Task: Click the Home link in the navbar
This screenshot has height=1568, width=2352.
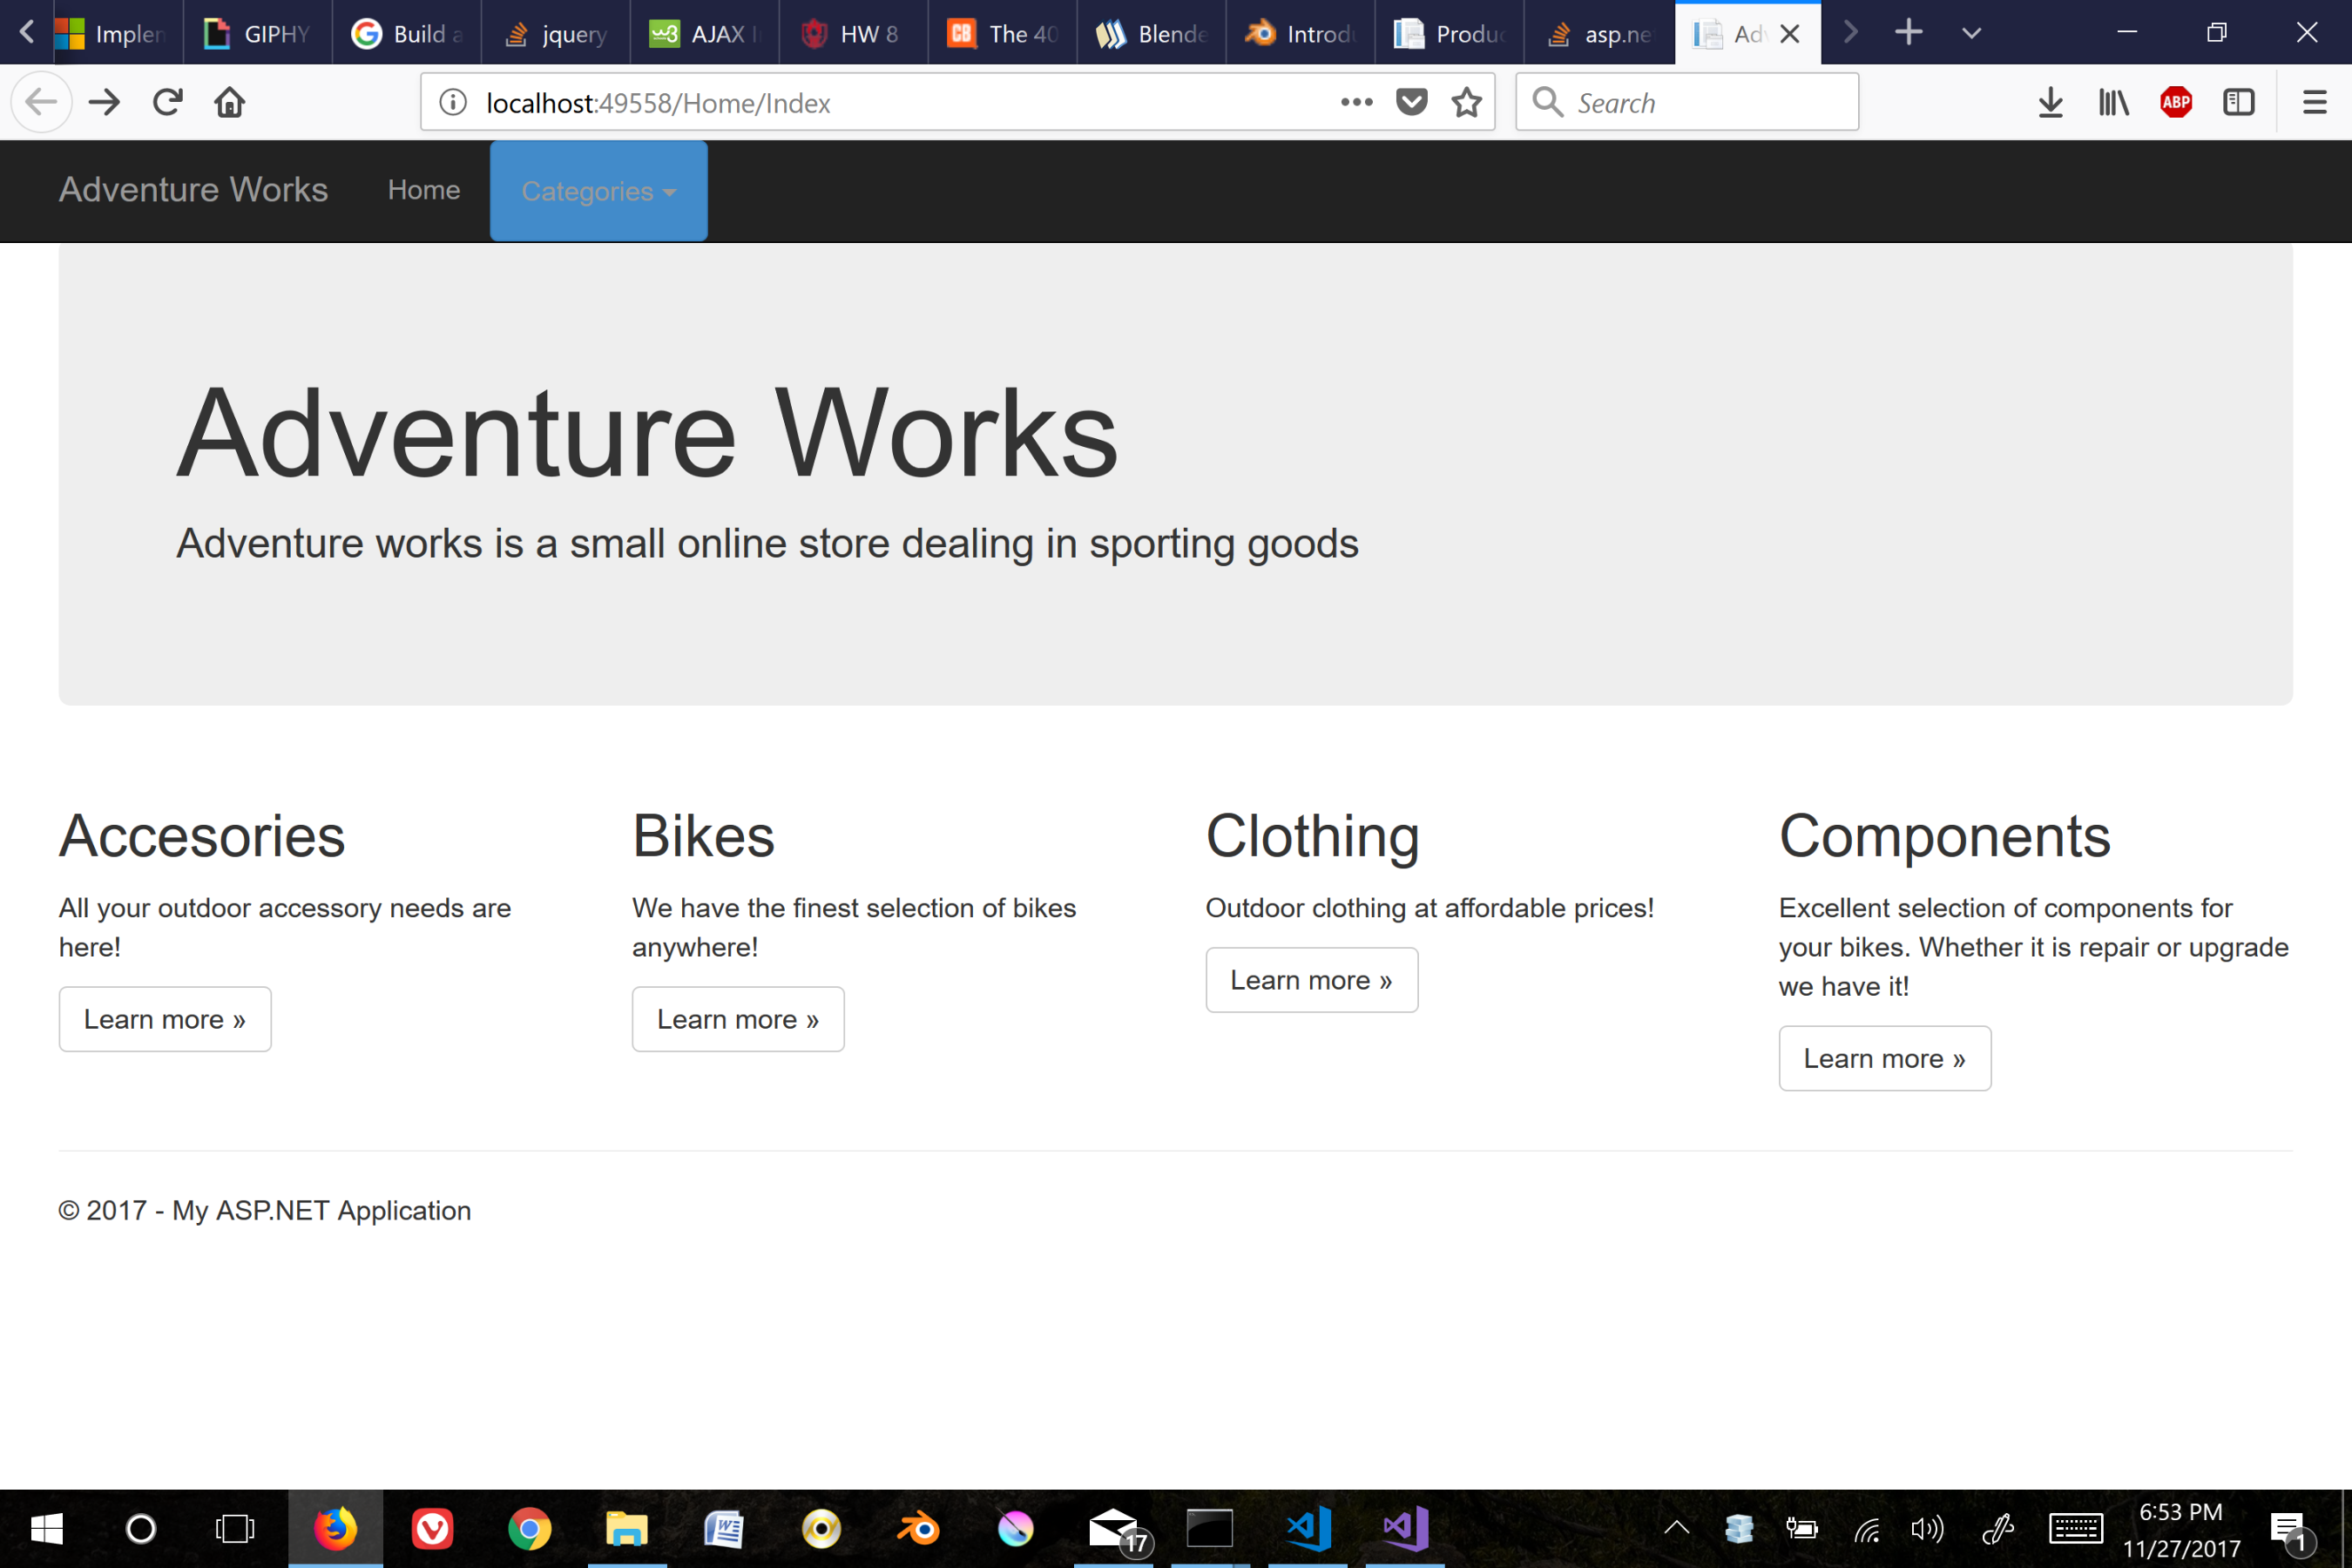Action: coord(423,190)
